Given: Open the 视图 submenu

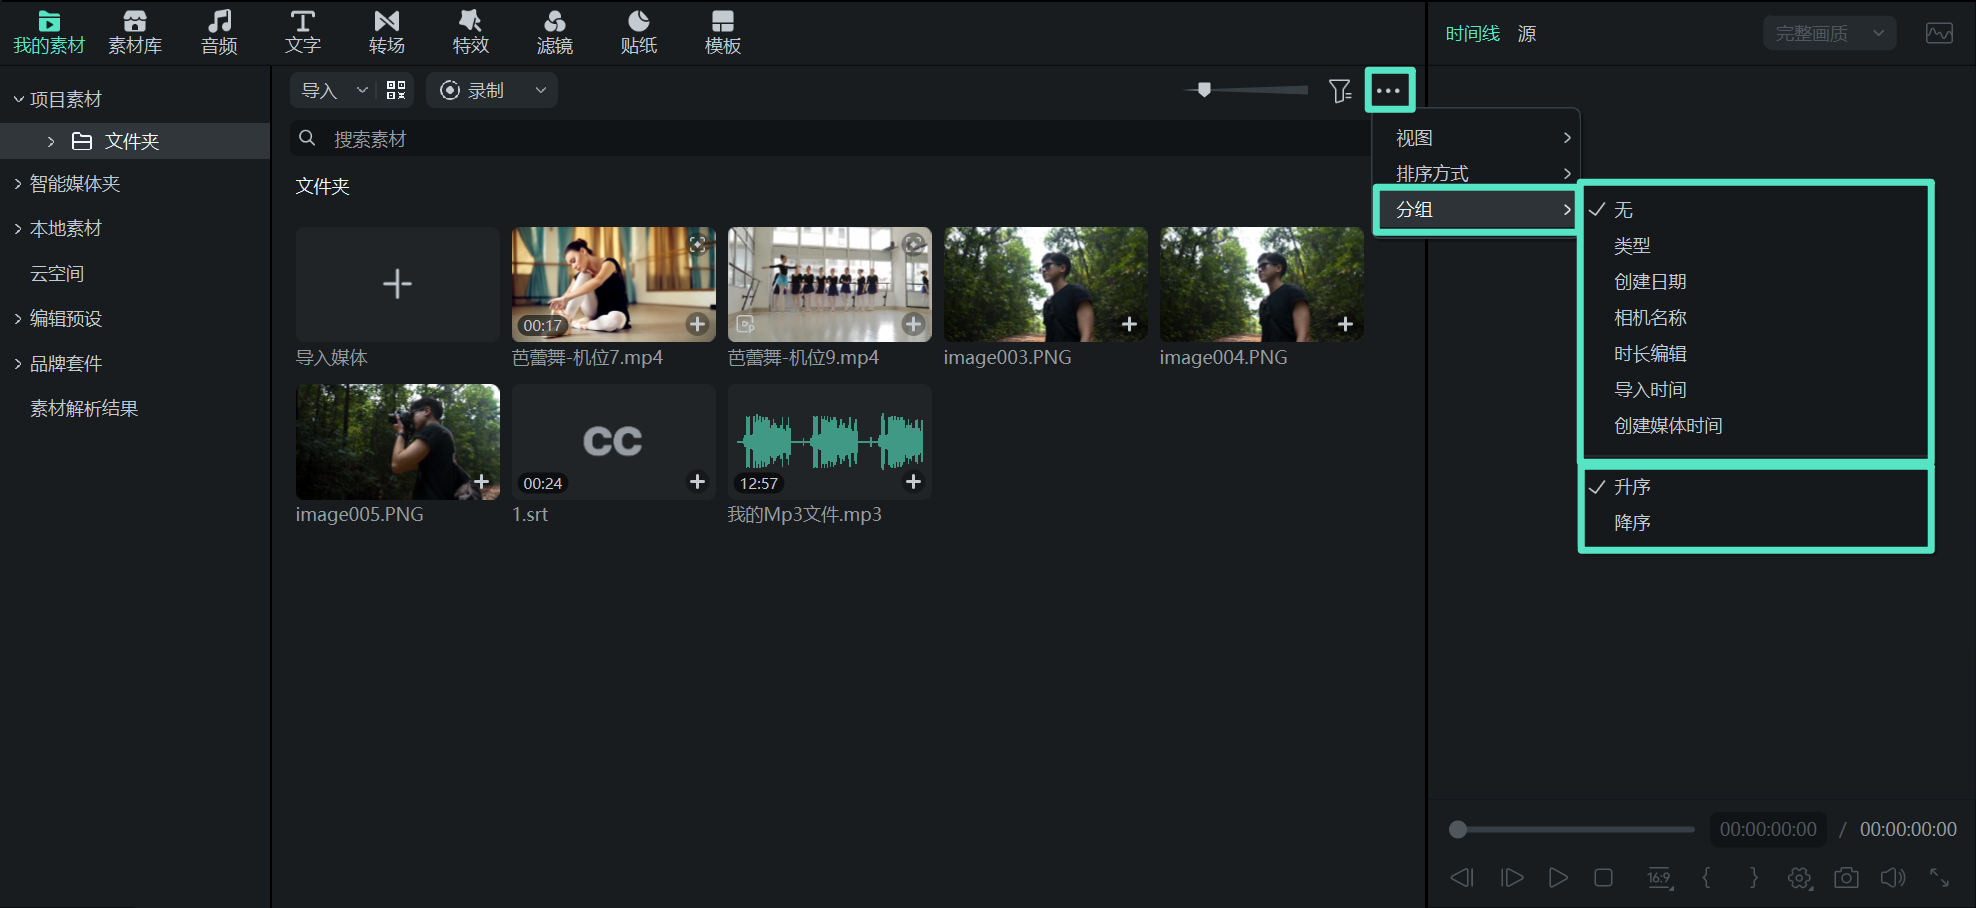Looking at the screenshot, I should pyautogui.click(x=1476, y=138).
